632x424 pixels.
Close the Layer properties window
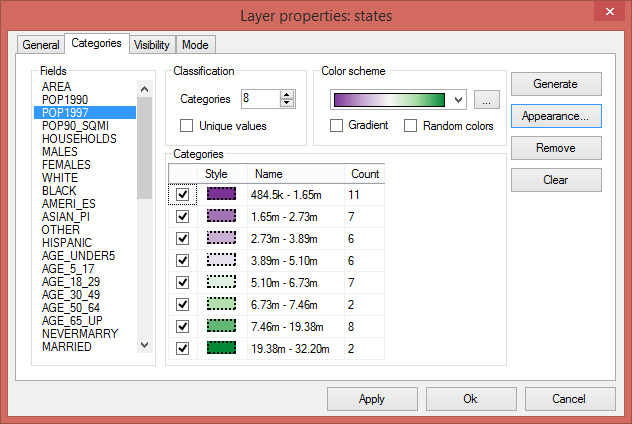tap(610, 11)
